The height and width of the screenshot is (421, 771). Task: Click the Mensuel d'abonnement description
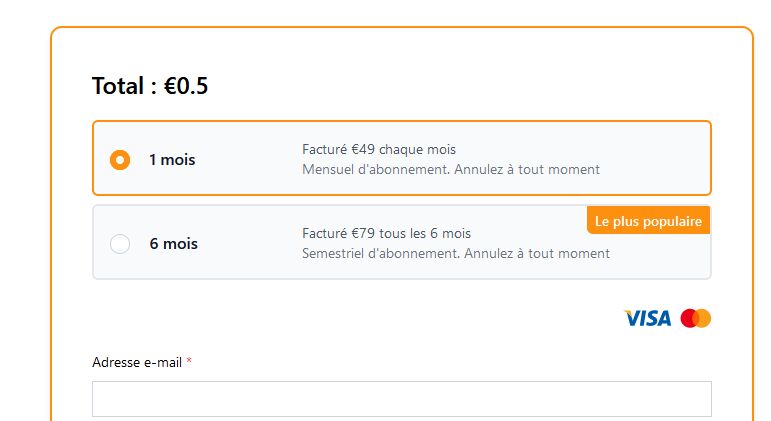(451, 170)
